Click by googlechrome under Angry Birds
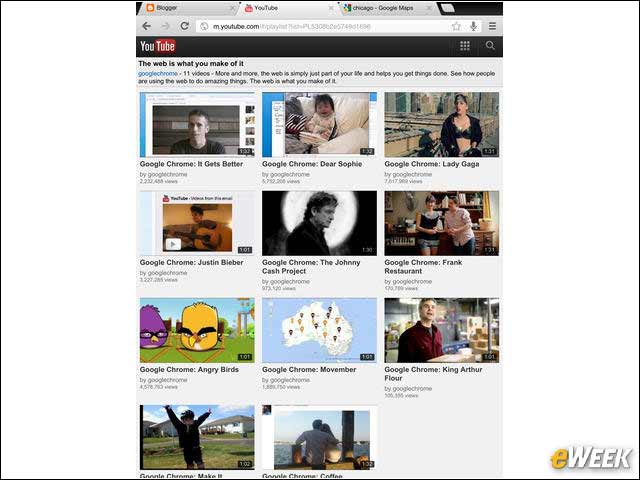The image size is (640, 480). click(x=163, y=380)
